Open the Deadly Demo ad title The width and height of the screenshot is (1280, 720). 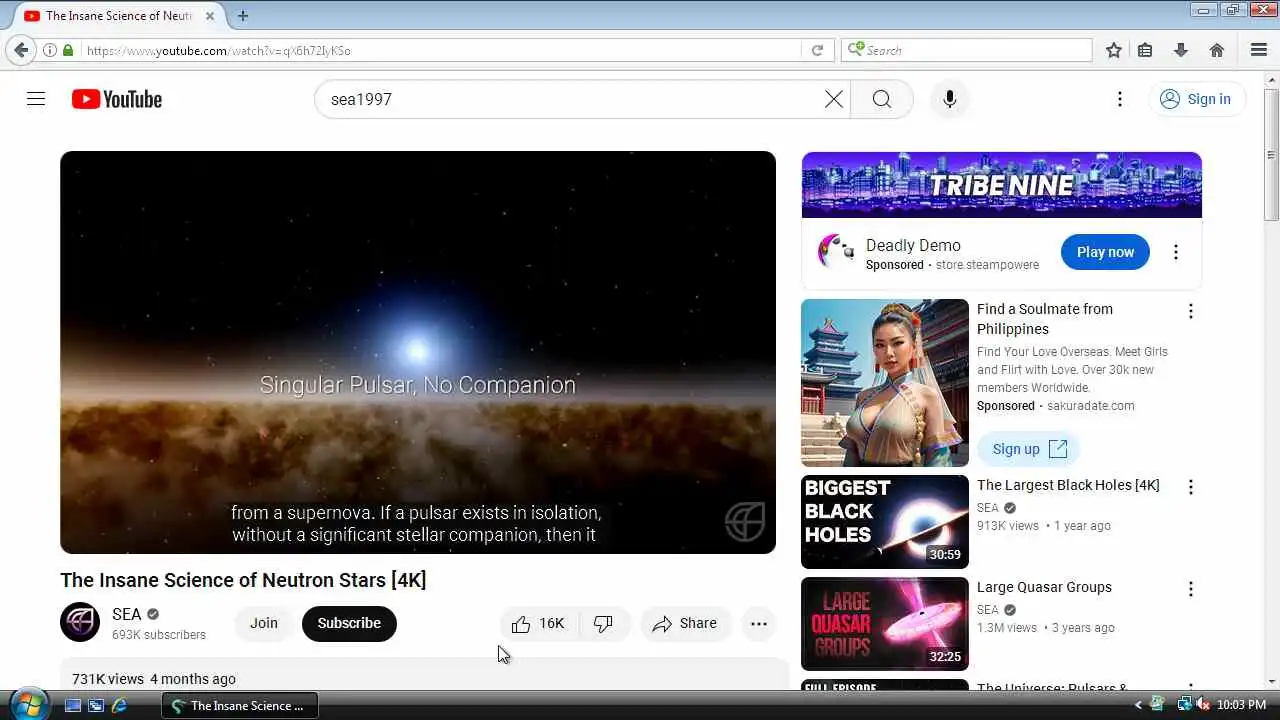[x=913, y=245]
